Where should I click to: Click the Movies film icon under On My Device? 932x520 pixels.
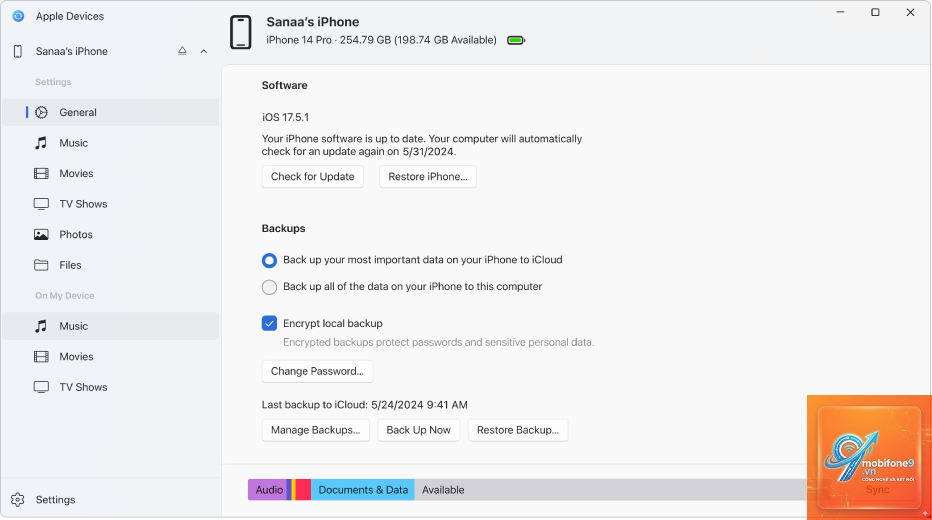pyautogui.click(x=41, y=357)
